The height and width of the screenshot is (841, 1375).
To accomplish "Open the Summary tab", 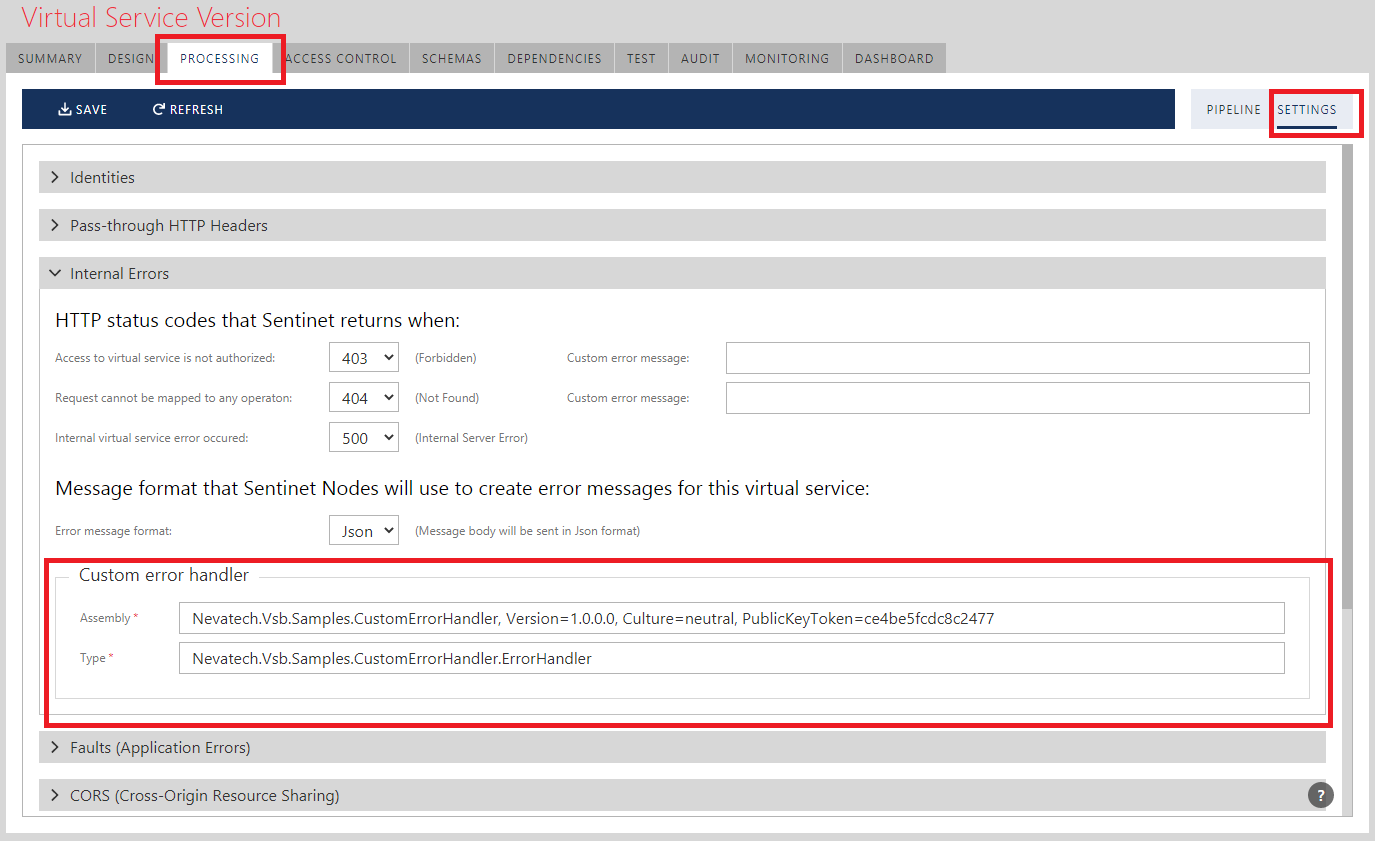I will [x=50, y=58].
